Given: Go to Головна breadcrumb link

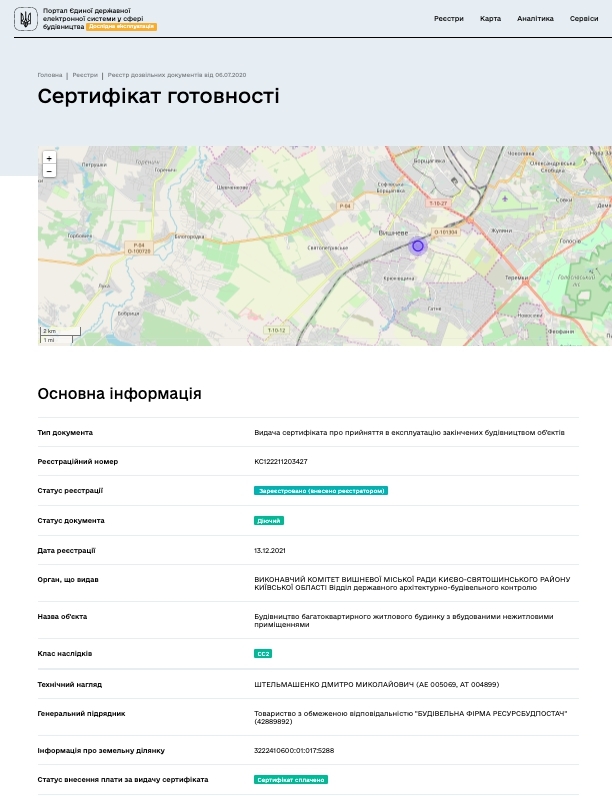Looking at the screenshot, I should [50, 75].
